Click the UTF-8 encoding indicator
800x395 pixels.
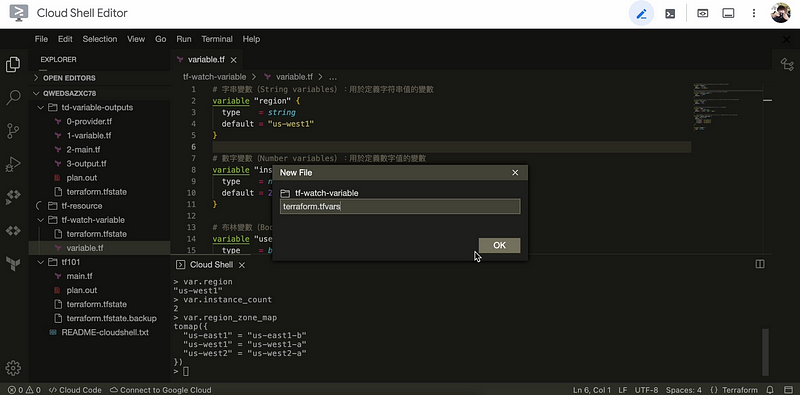(647, 390)
